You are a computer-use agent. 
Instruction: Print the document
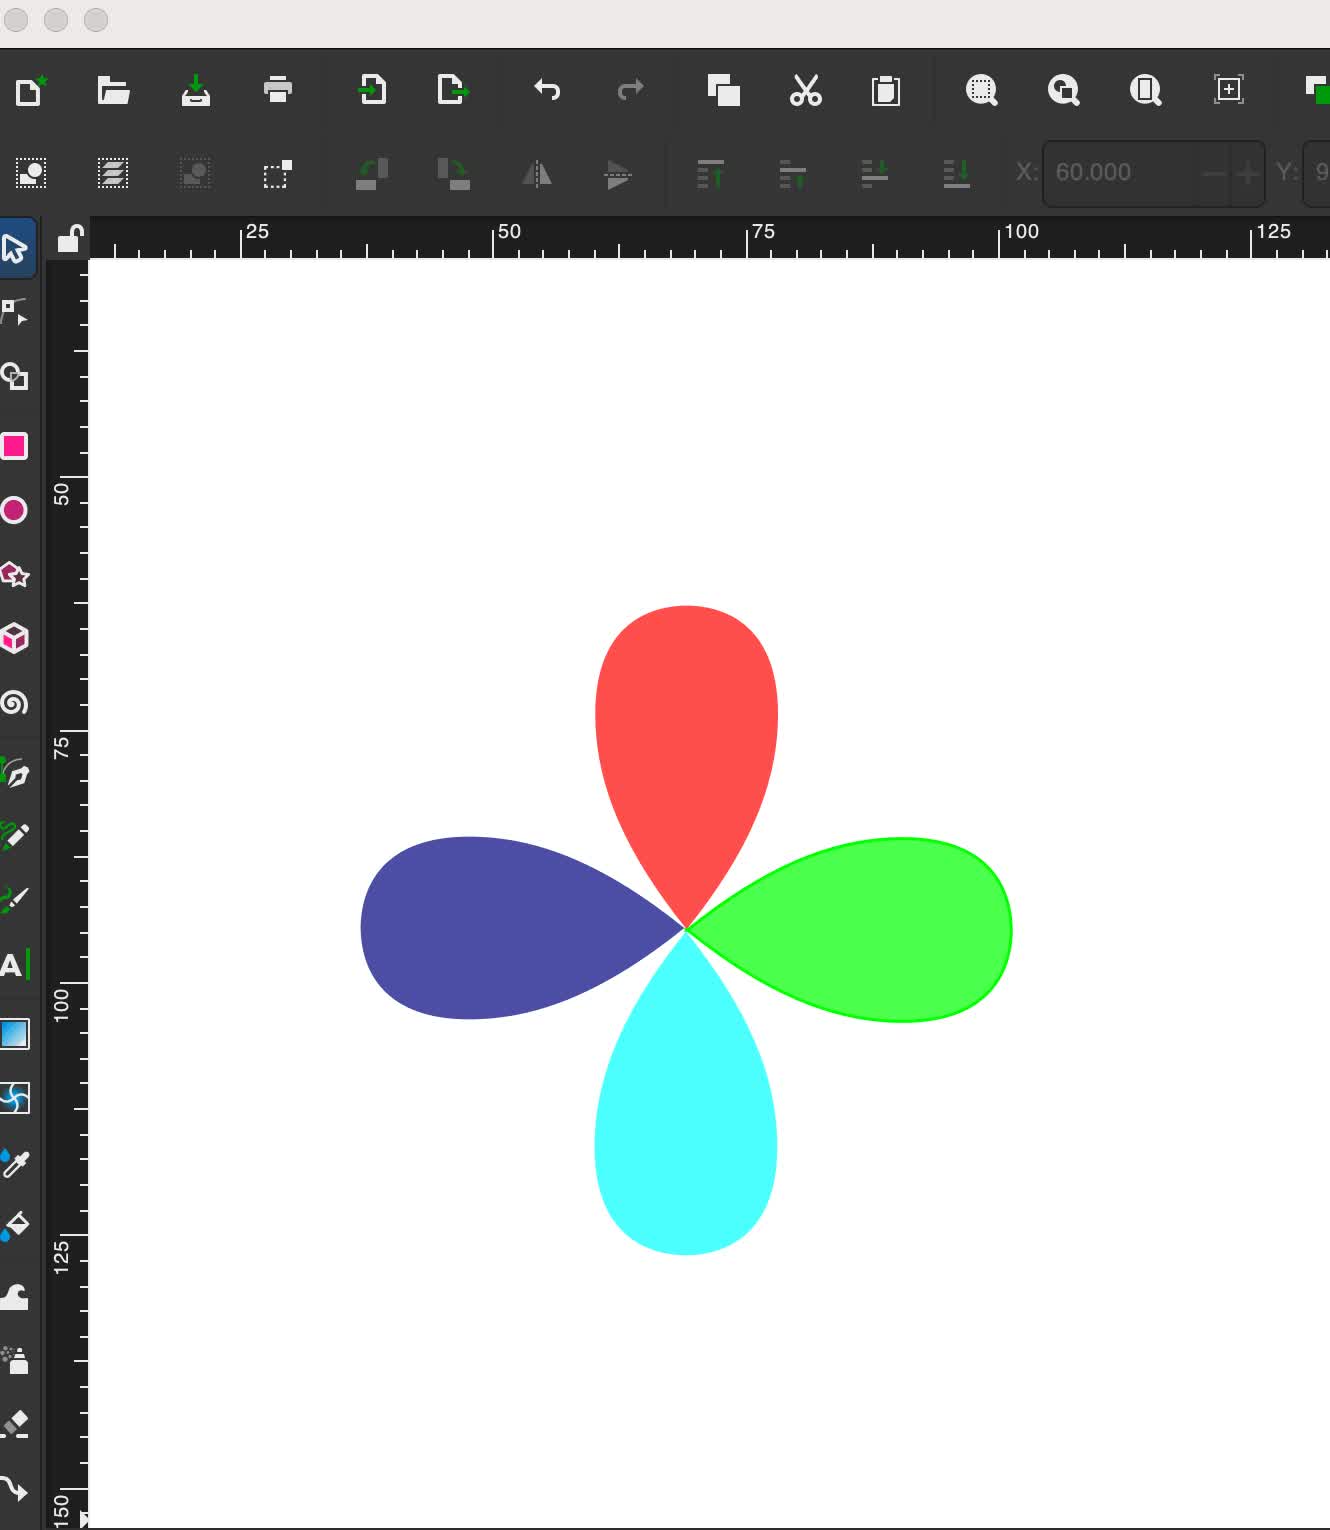277,90
